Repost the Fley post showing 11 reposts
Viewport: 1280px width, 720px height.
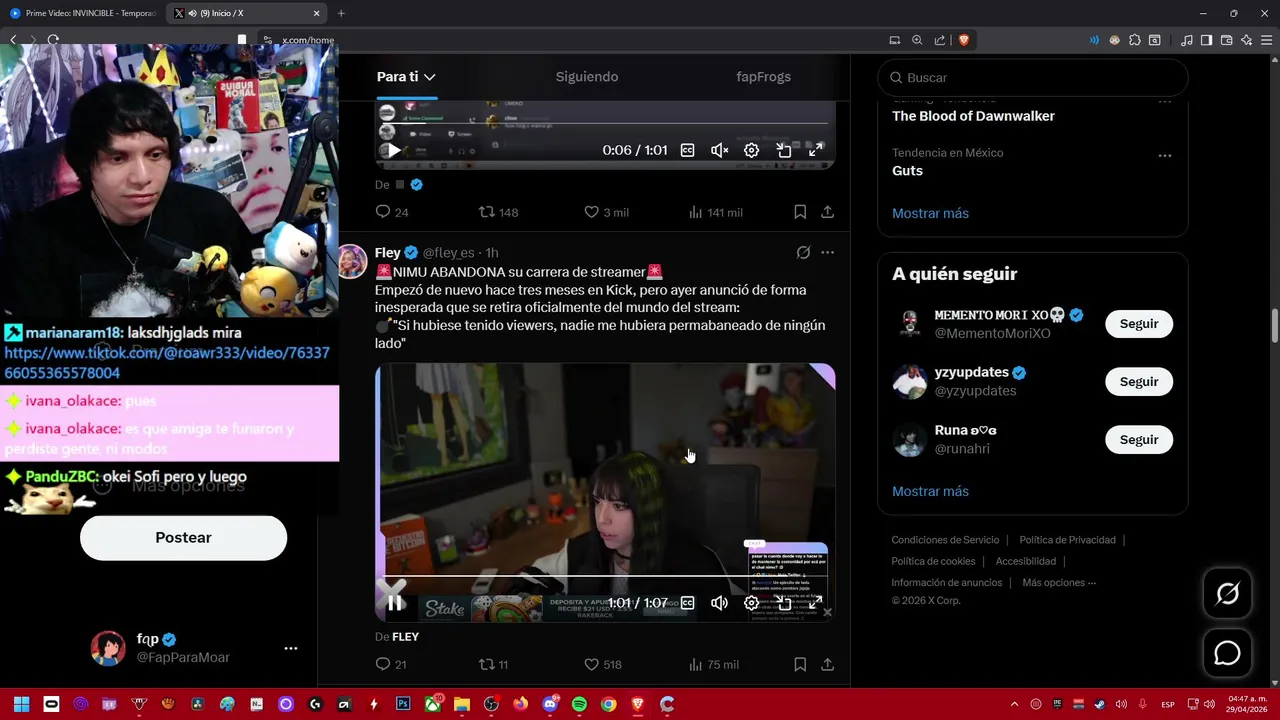[493, 664]
